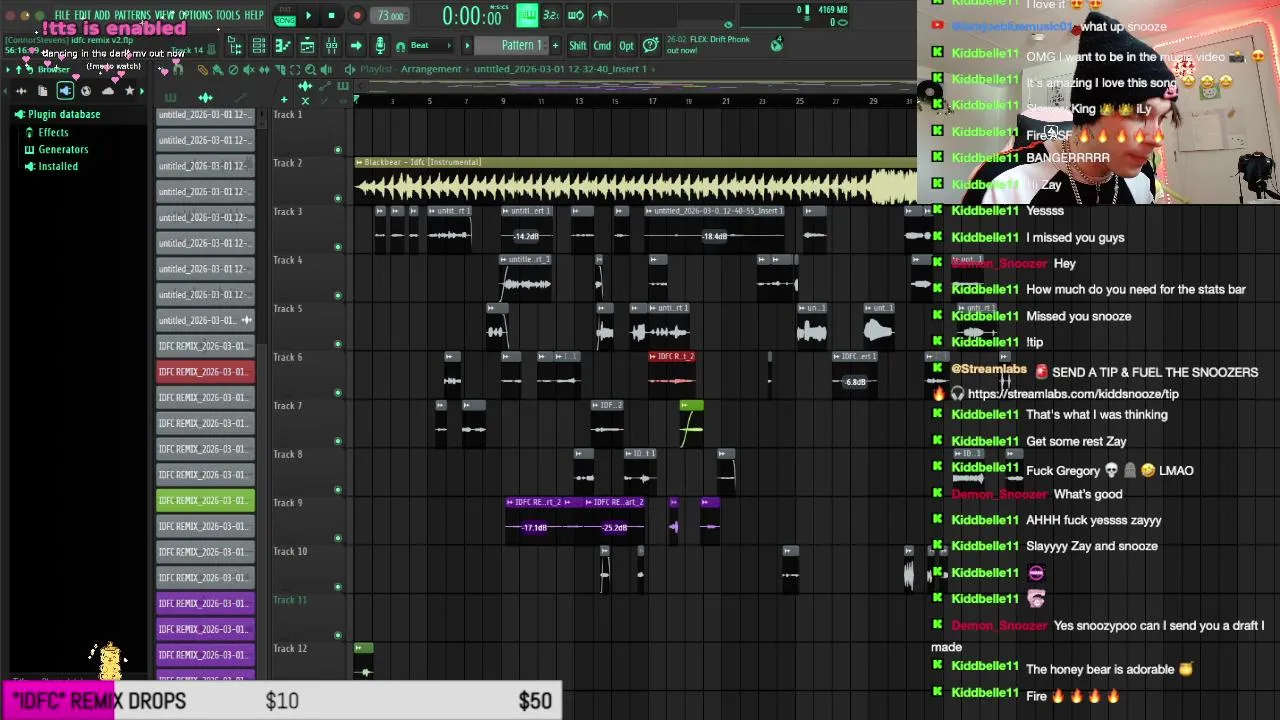
Task: Mute Track 9 via its green dot
Action: [338, 538]
